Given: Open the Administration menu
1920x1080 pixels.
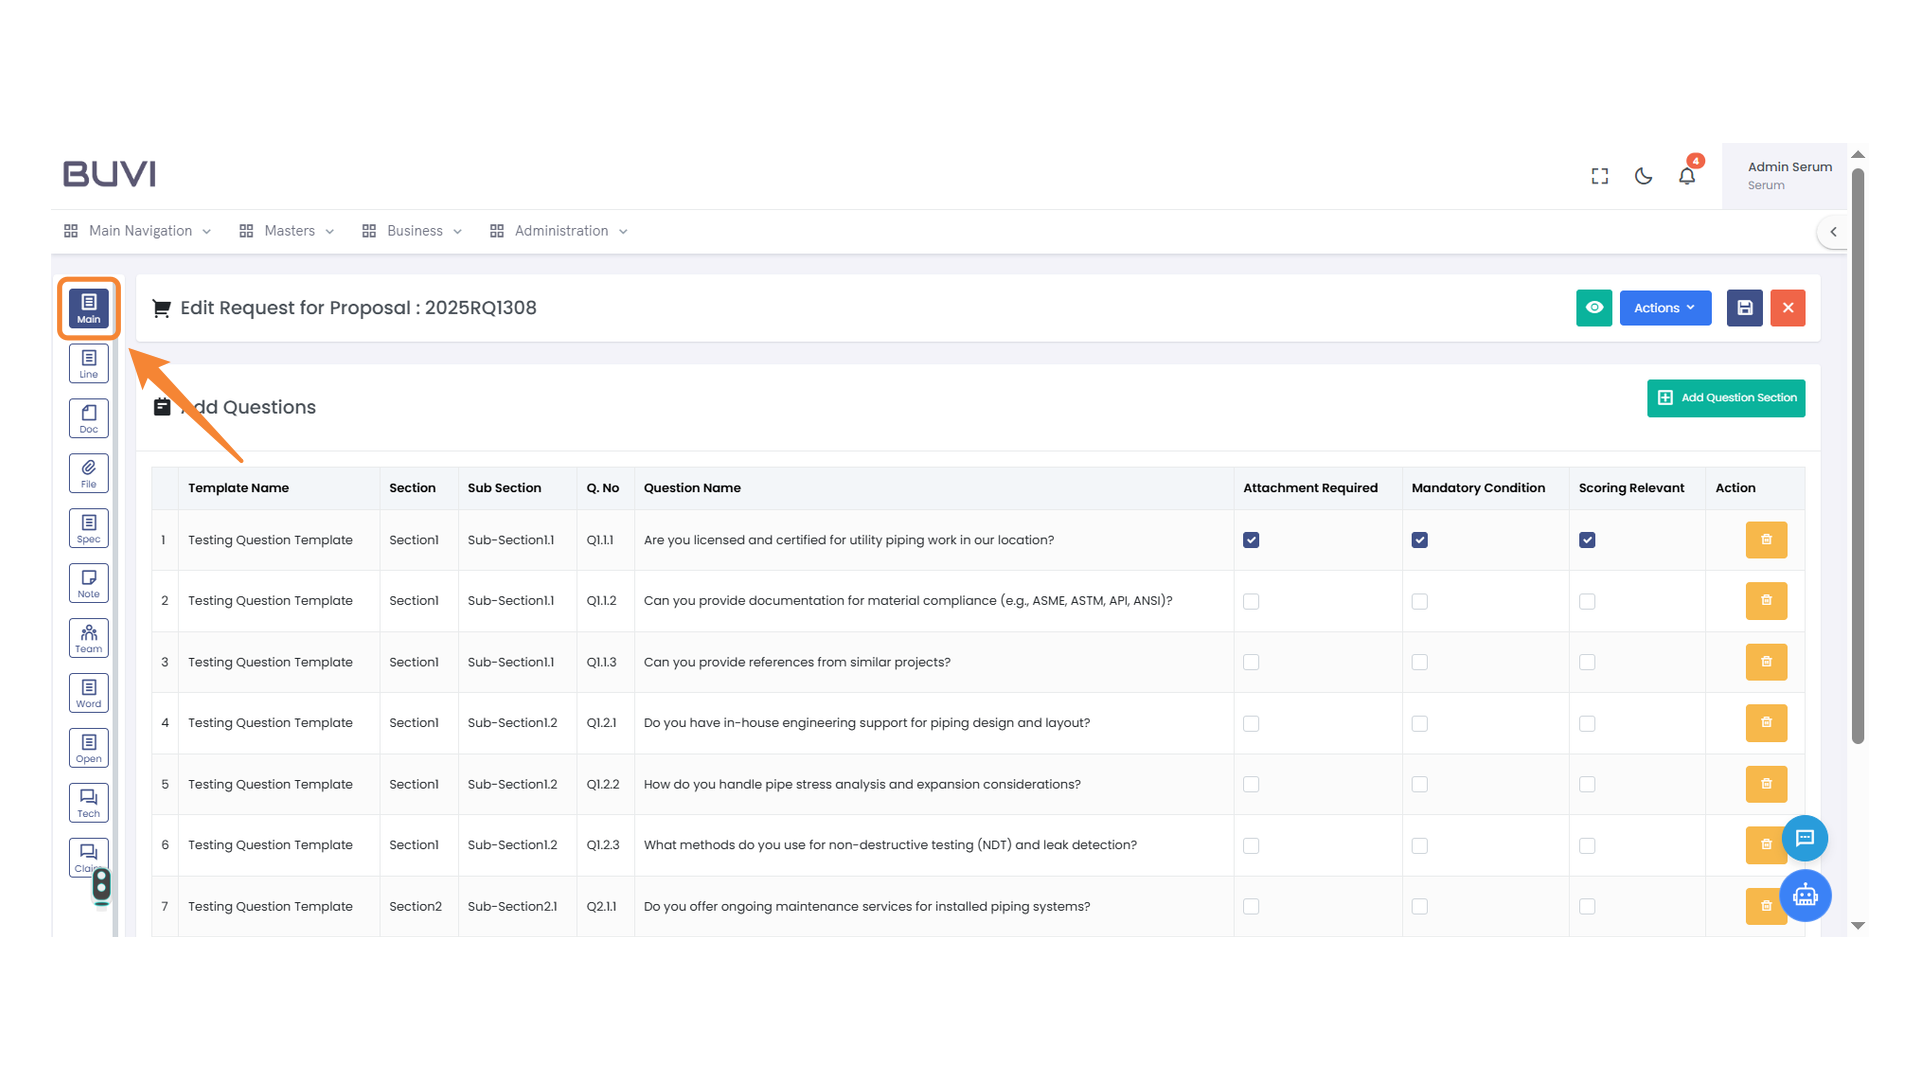Looking at the screenshot, I should [560, 231].
